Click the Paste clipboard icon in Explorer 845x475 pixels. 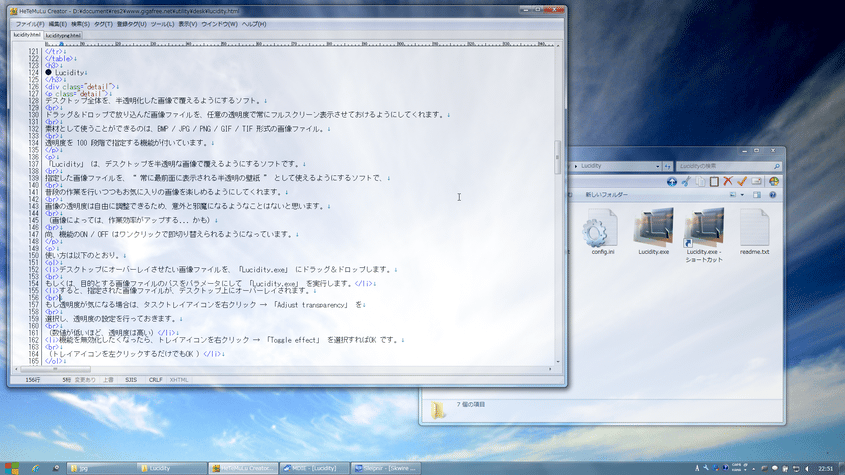[x=714, y=182]
